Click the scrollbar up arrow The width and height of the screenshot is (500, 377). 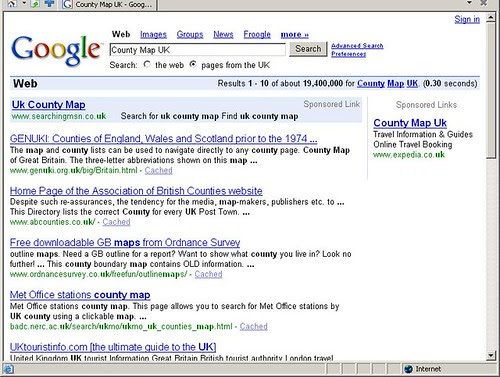pos(491,17)
